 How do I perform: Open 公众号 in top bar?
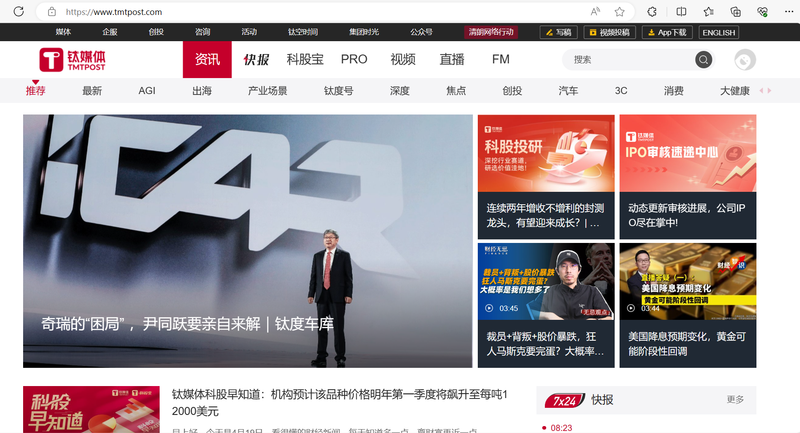click(421, 32)
